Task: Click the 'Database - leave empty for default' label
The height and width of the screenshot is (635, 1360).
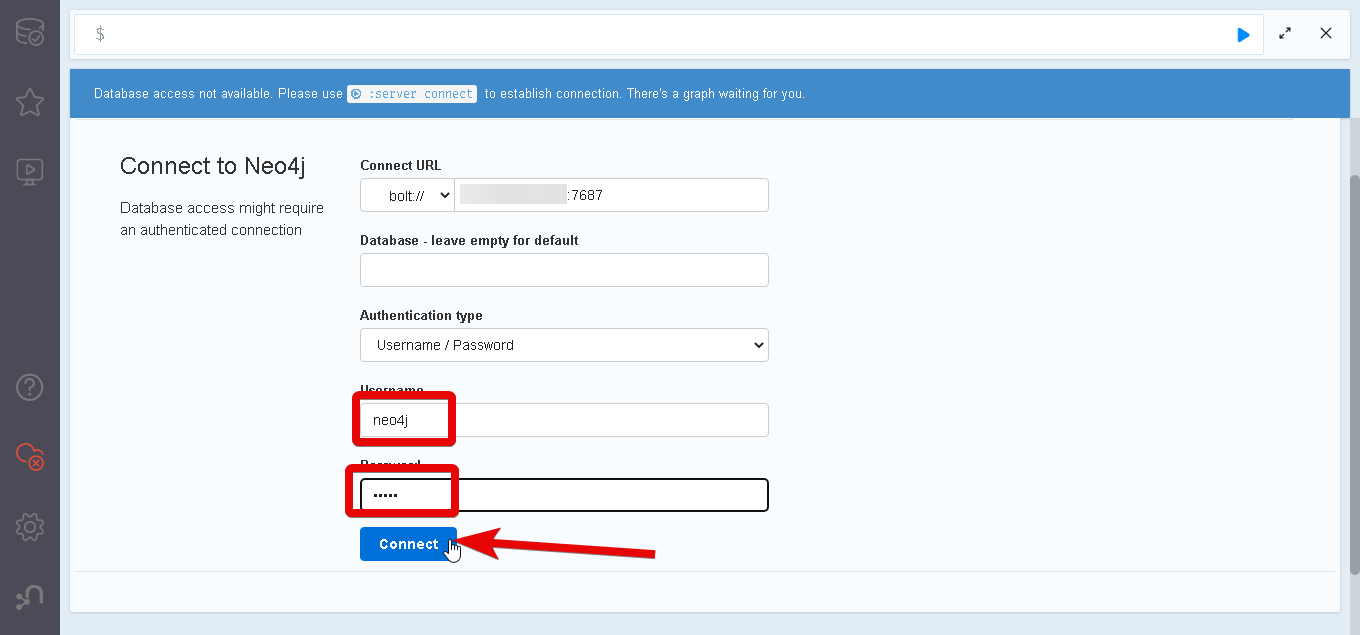Action: pyautogui.click(x=469, y=240)
